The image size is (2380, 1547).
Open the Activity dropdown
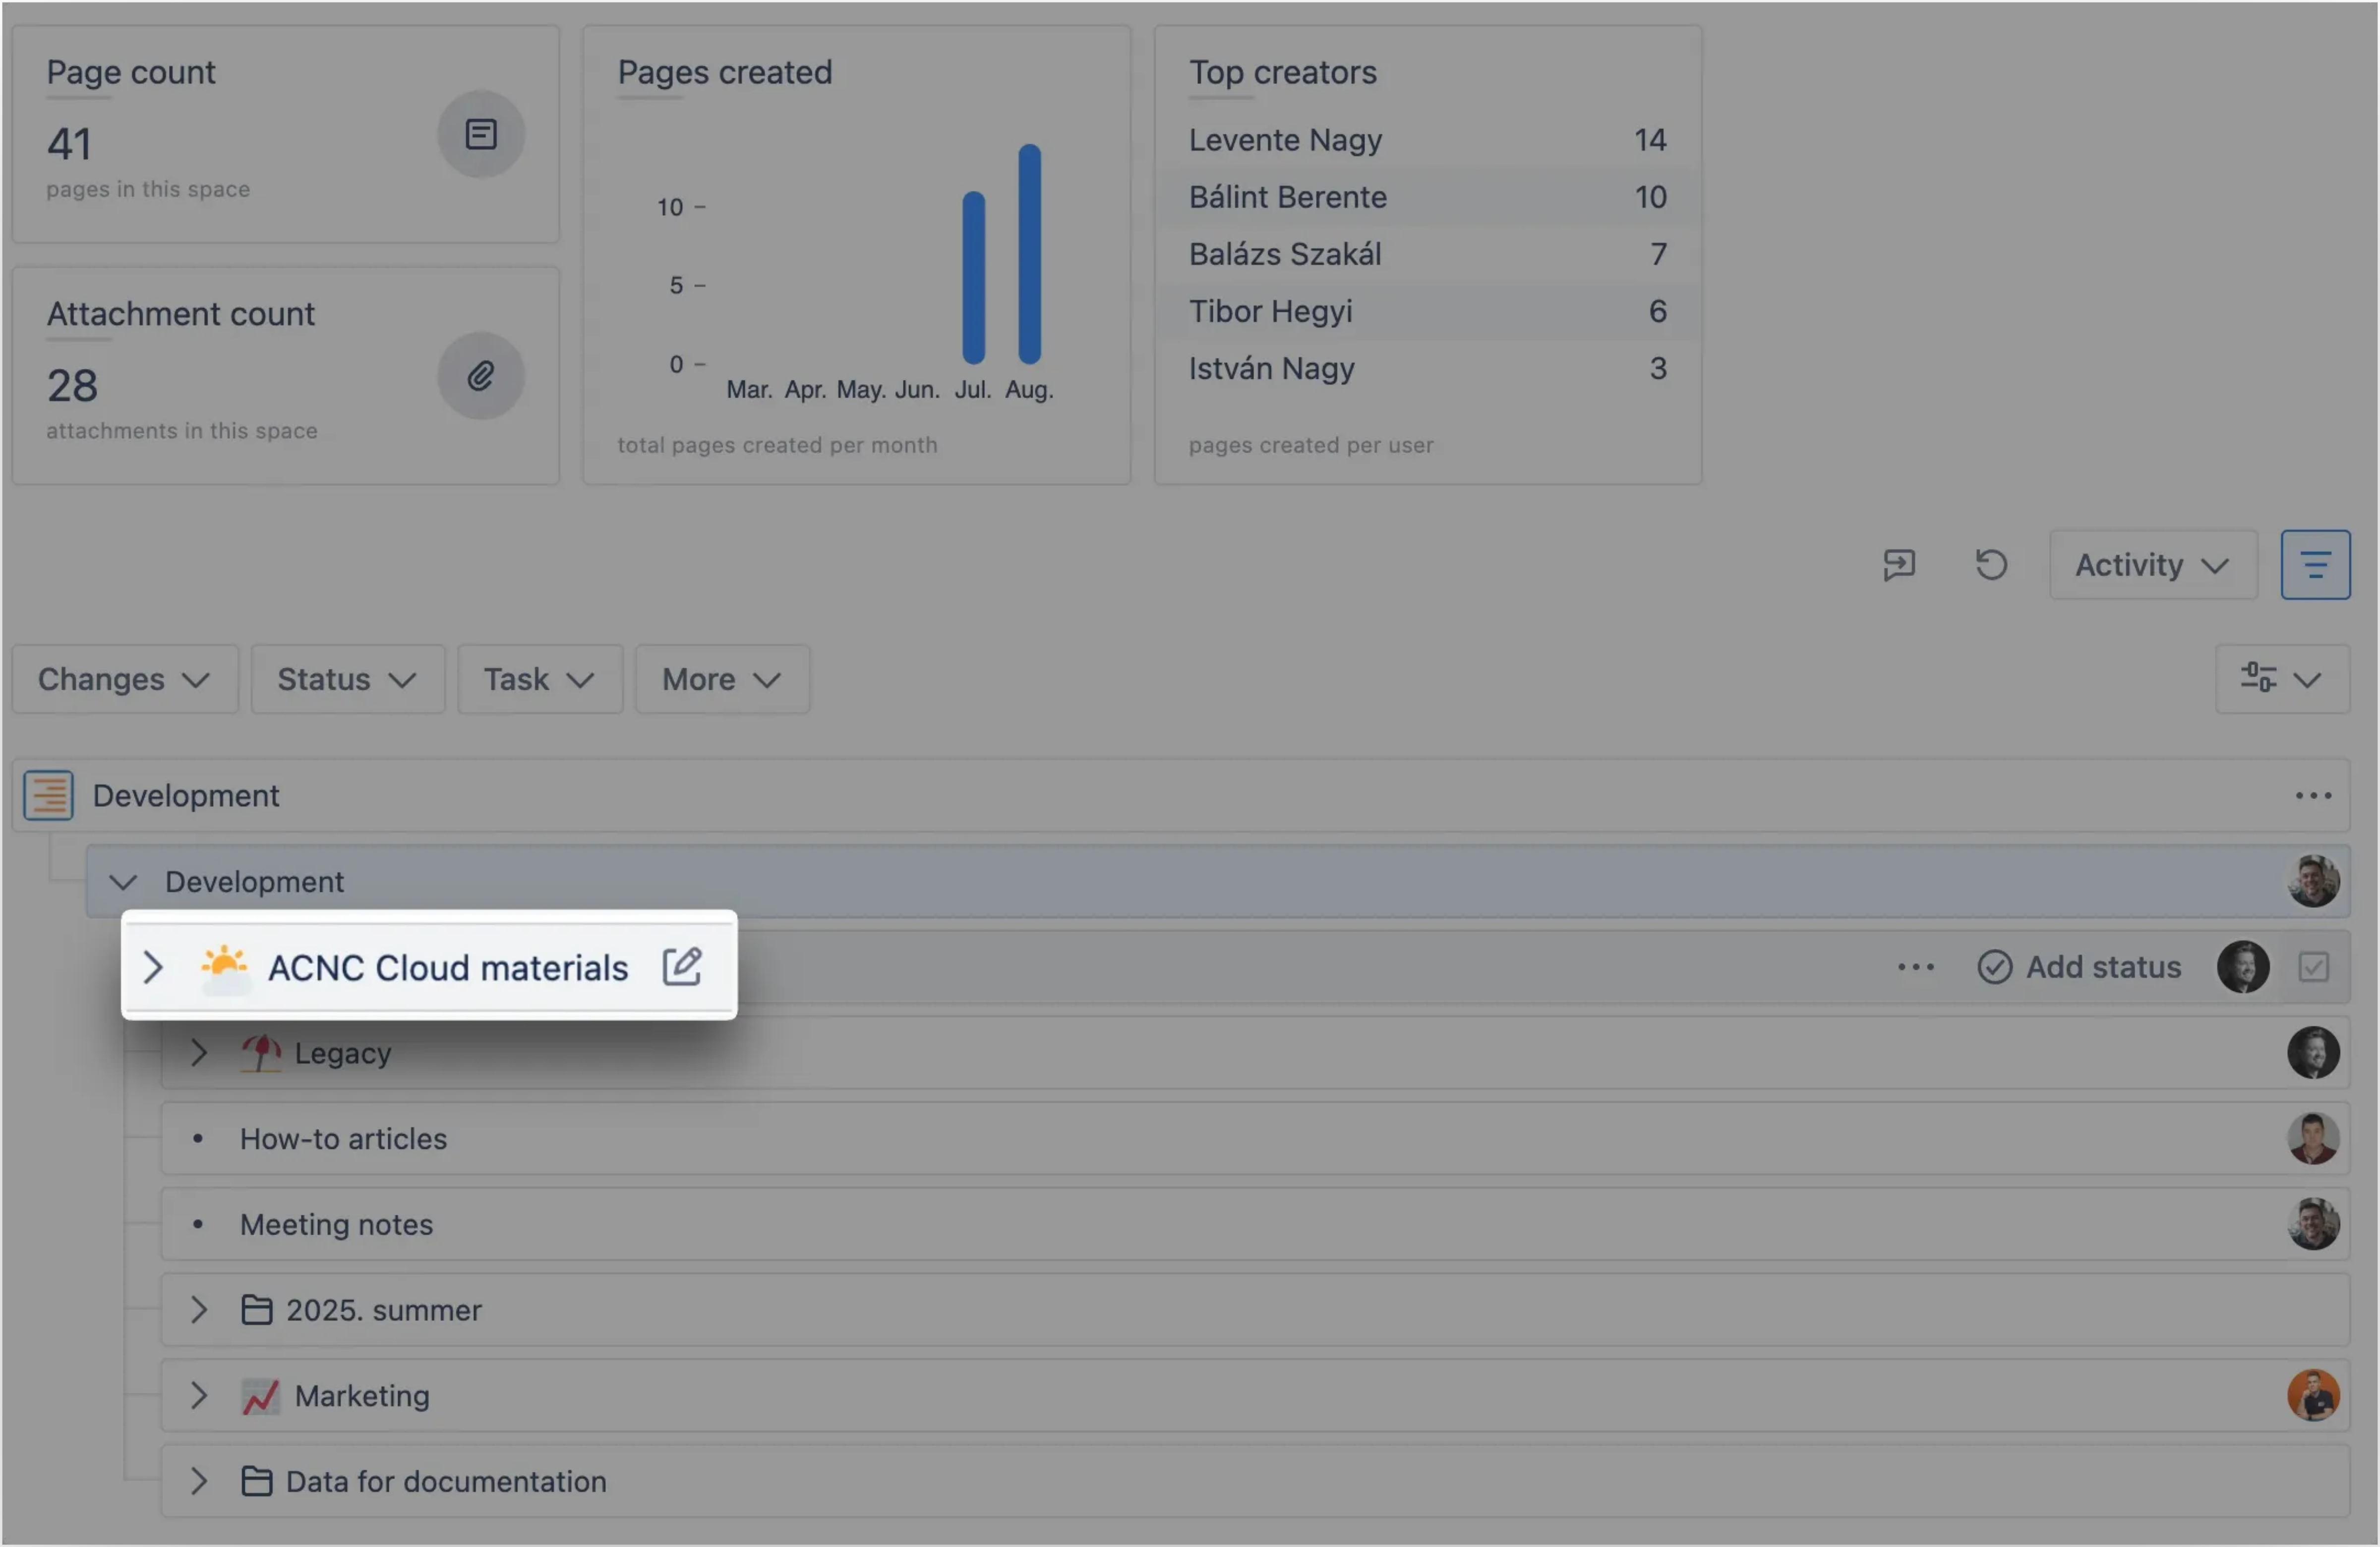tap(2152, 565)
